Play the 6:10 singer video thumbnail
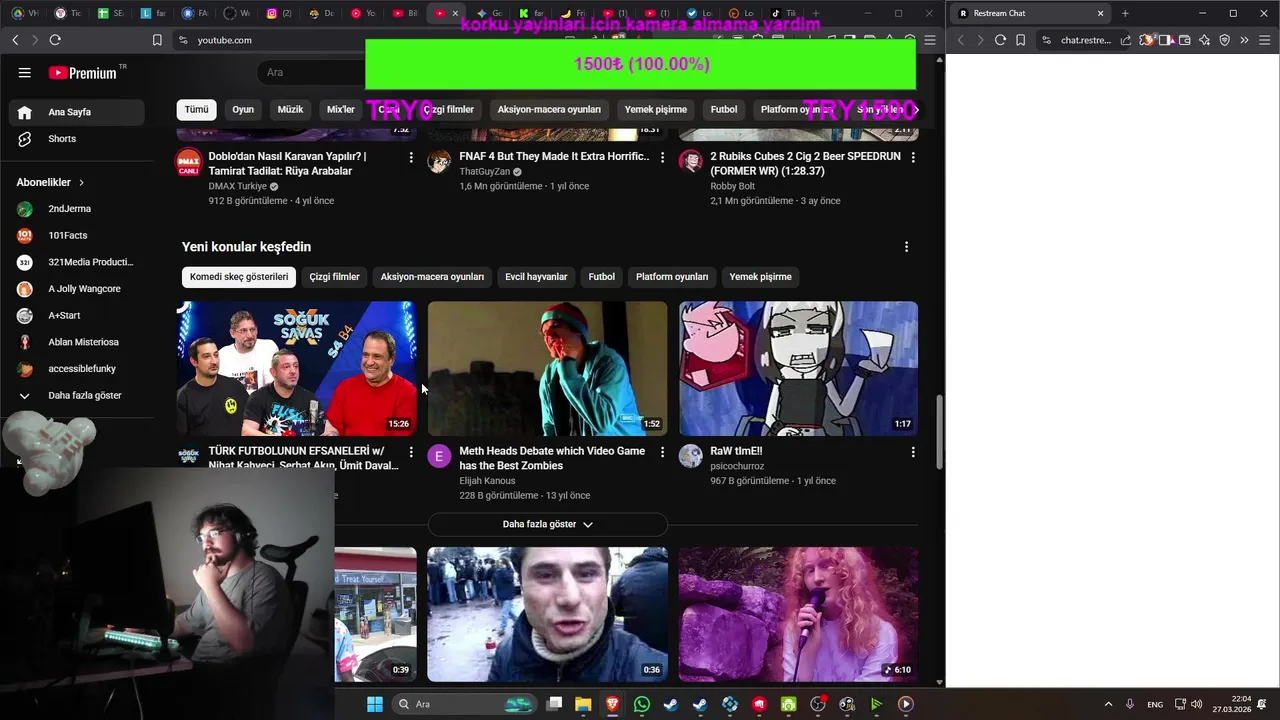 (x=798, y=614)
